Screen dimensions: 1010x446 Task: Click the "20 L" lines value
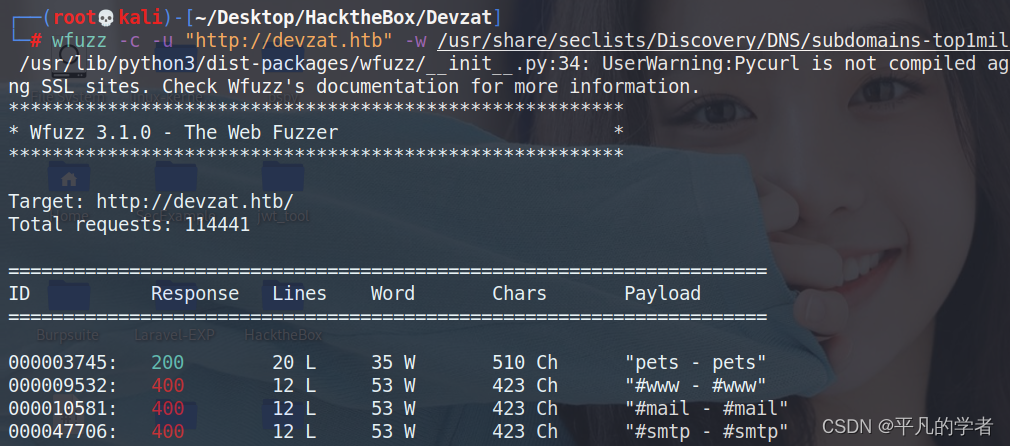pyautogui.click(x=294, y=363)
